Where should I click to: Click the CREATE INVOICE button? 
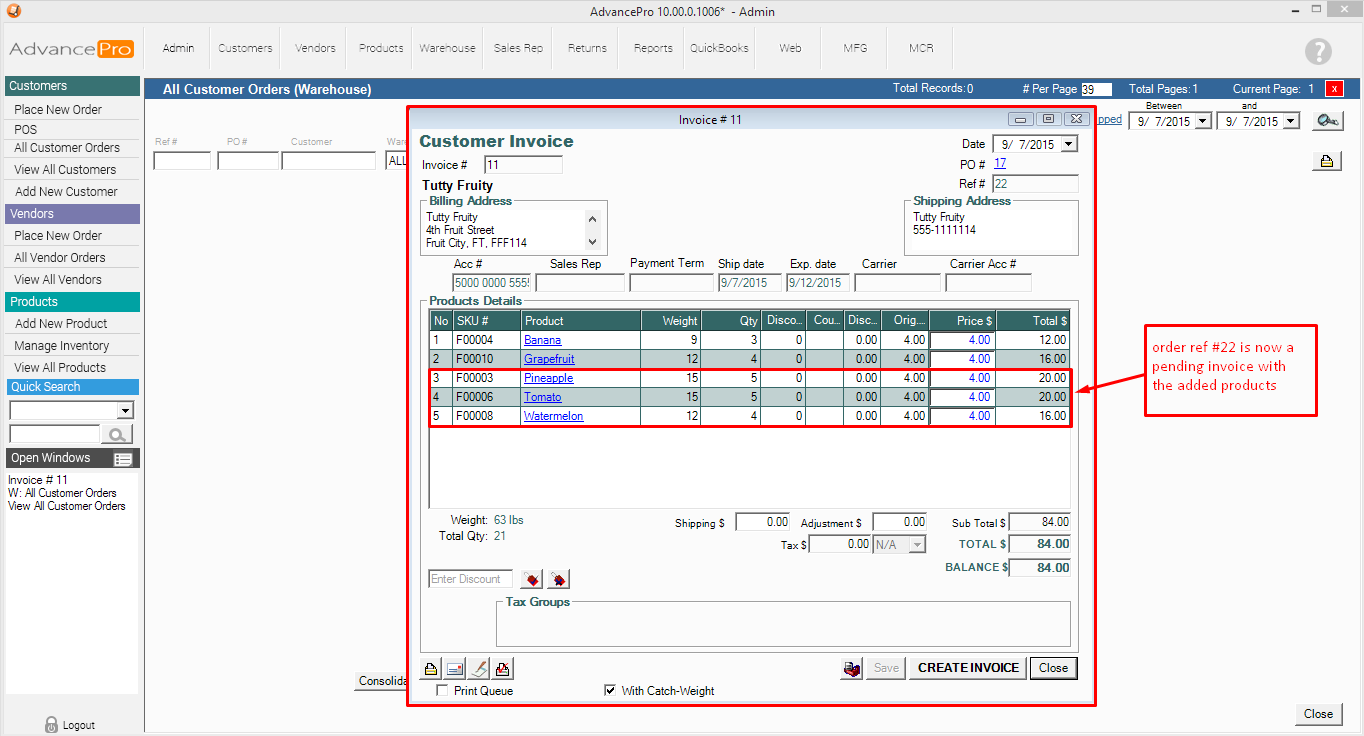(967, 668)
